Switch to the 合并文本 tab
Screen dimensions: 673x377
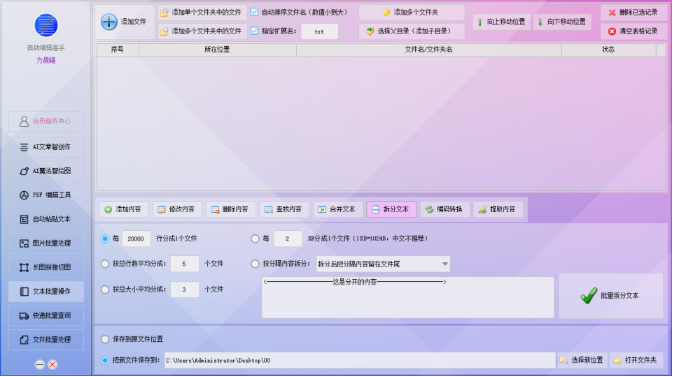pos(338,210)
